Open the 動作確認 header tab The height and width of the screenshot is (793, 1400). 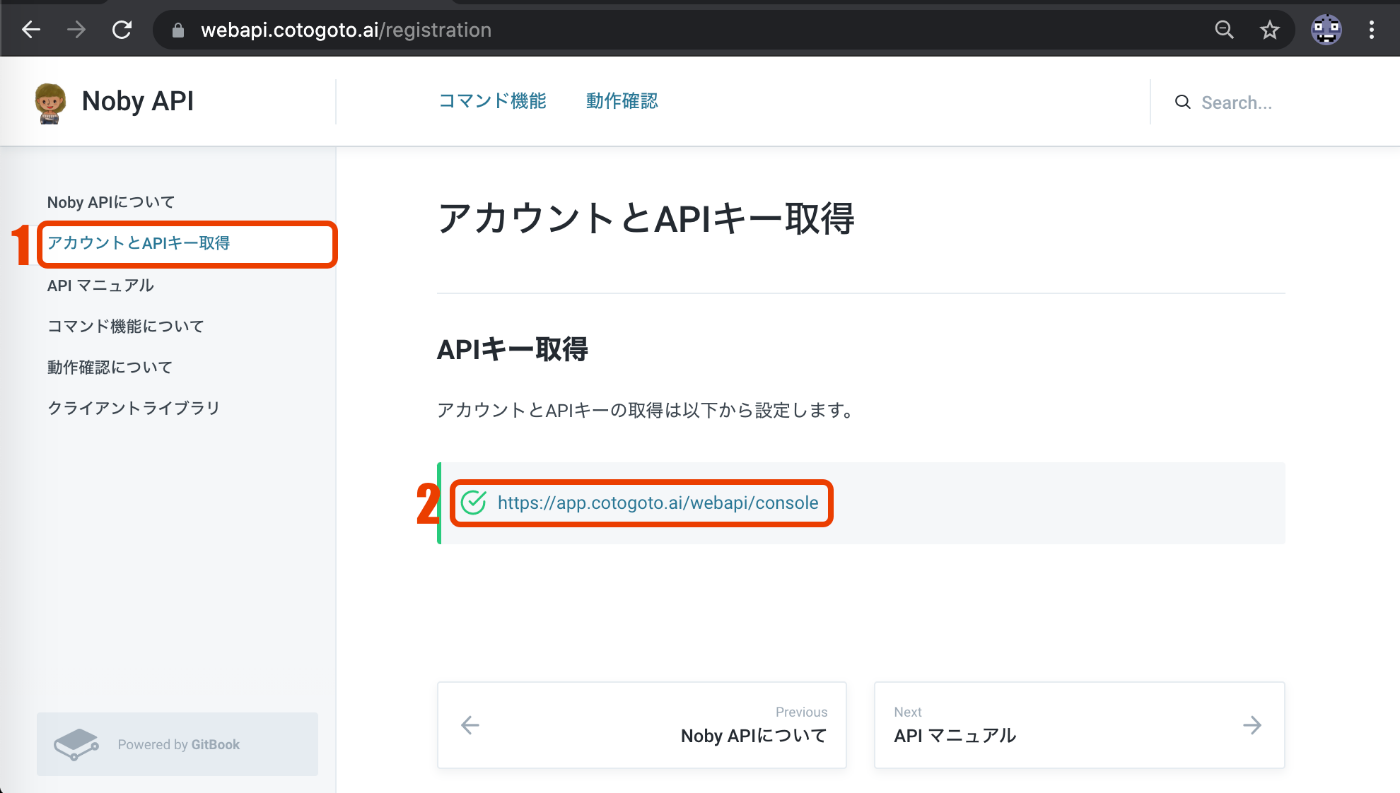622,101
